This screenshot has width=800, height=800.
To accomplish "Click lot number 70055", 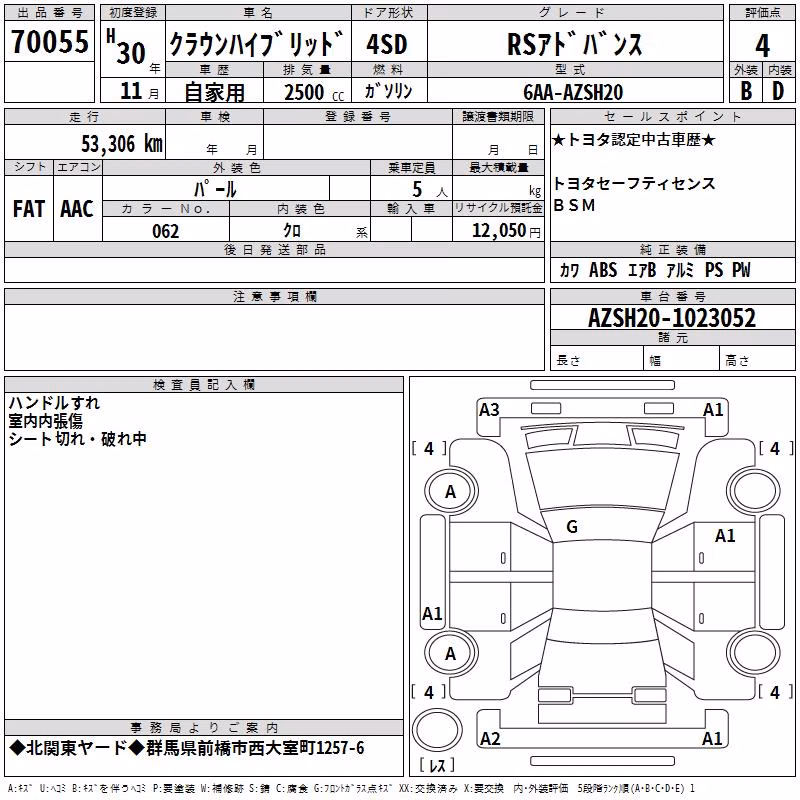I will pyautogui.click(x=50, y=42).
